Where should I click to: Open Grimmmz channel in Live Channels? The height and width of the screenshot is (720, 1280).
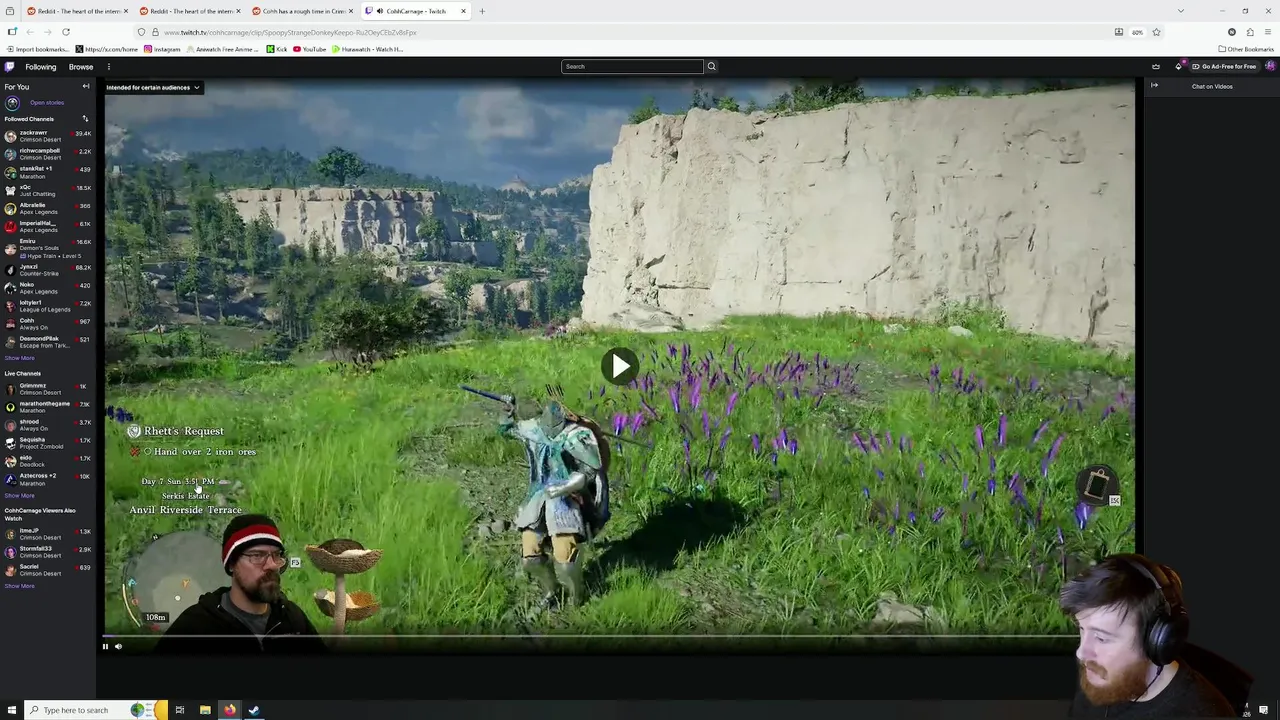pyautogui.click(x=48, y=389)
